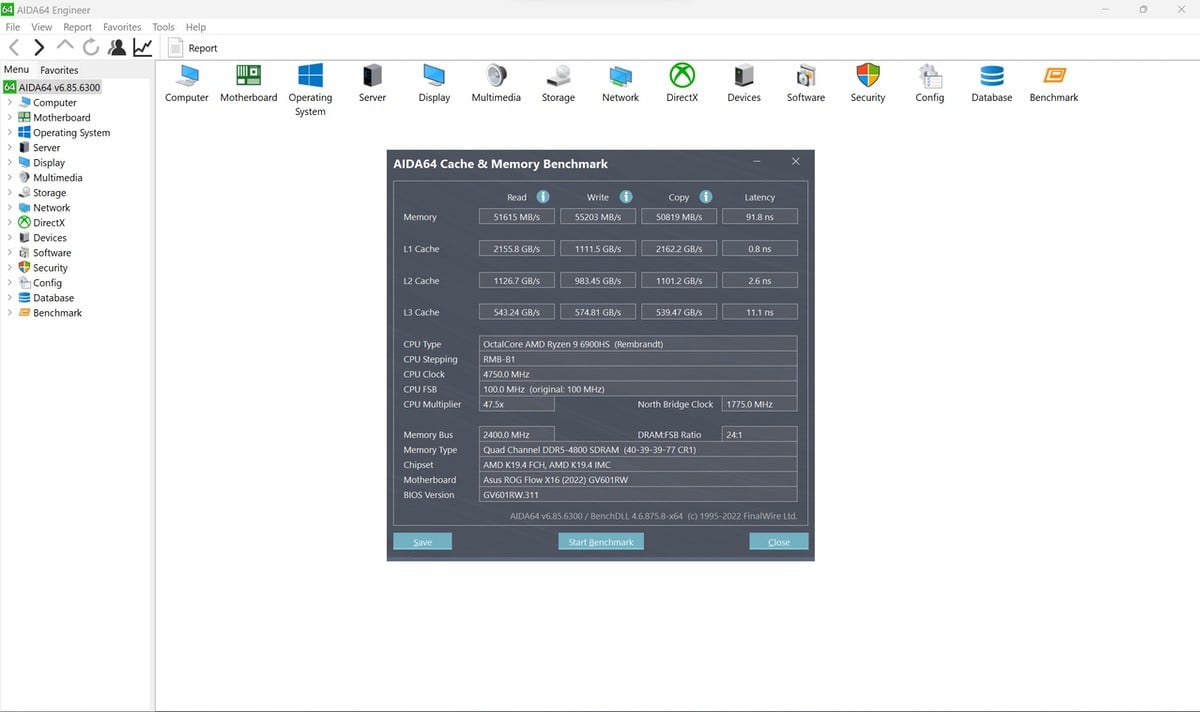This screenshot has height=712, width=1200.
Task: Click the Refresh toolbar icon
Action: pos(91,47)
